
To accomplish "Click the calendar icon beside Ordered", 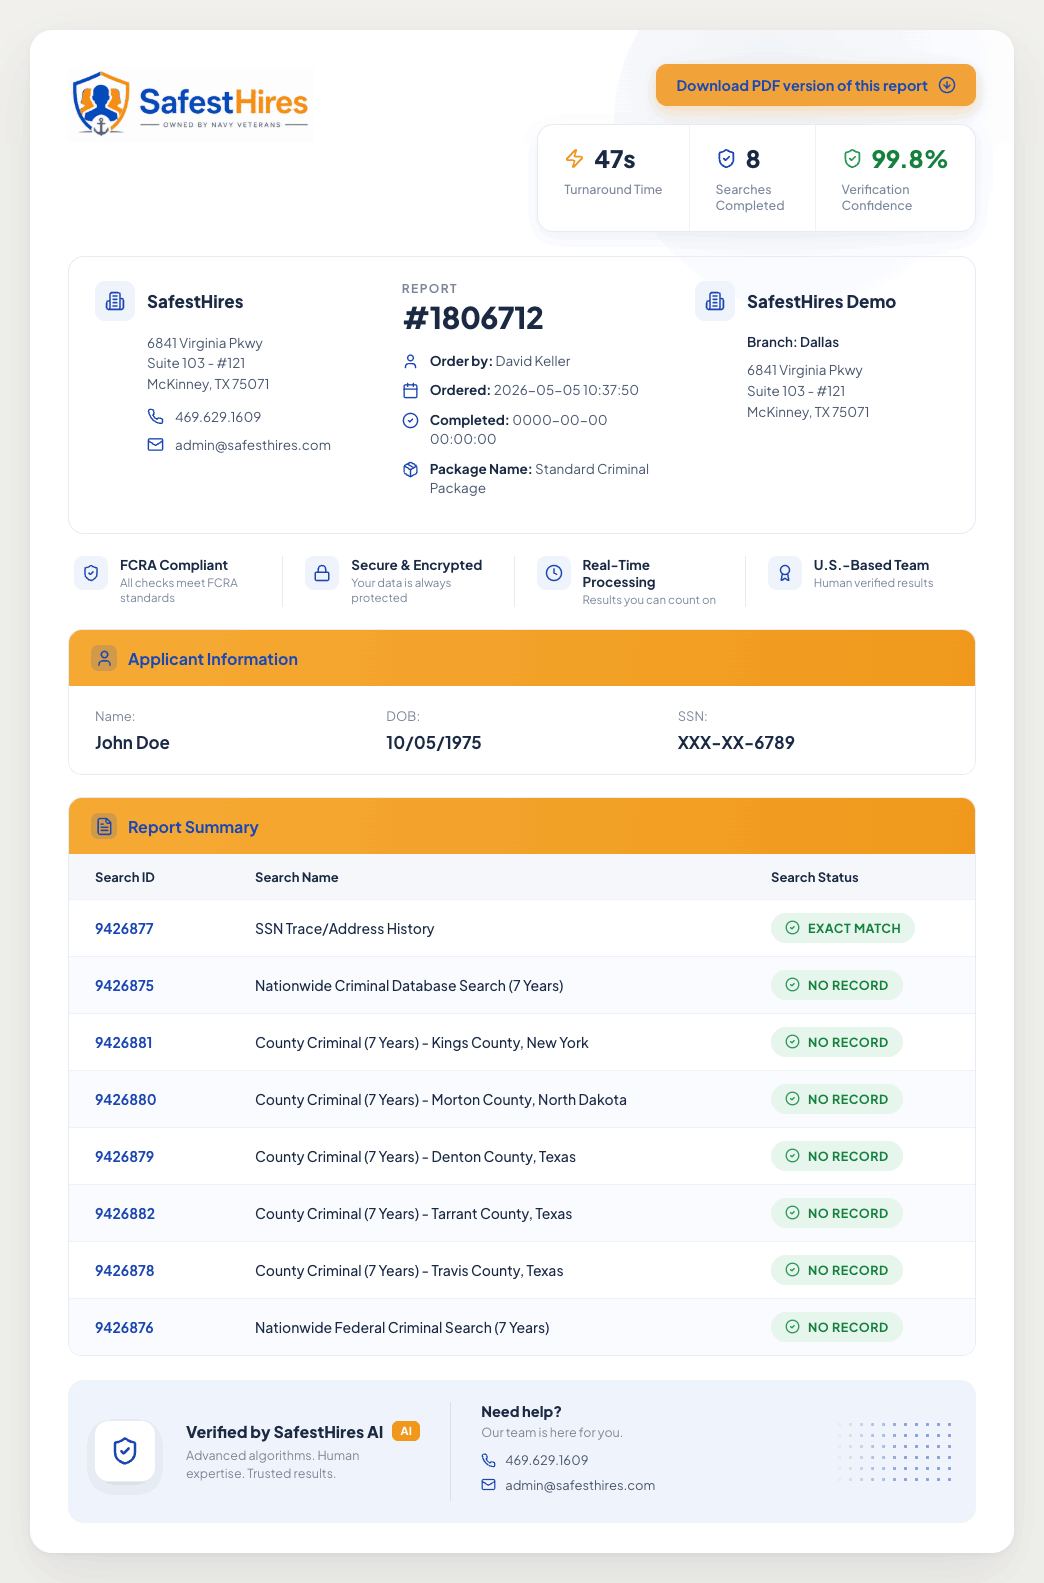I will (410, 390).
